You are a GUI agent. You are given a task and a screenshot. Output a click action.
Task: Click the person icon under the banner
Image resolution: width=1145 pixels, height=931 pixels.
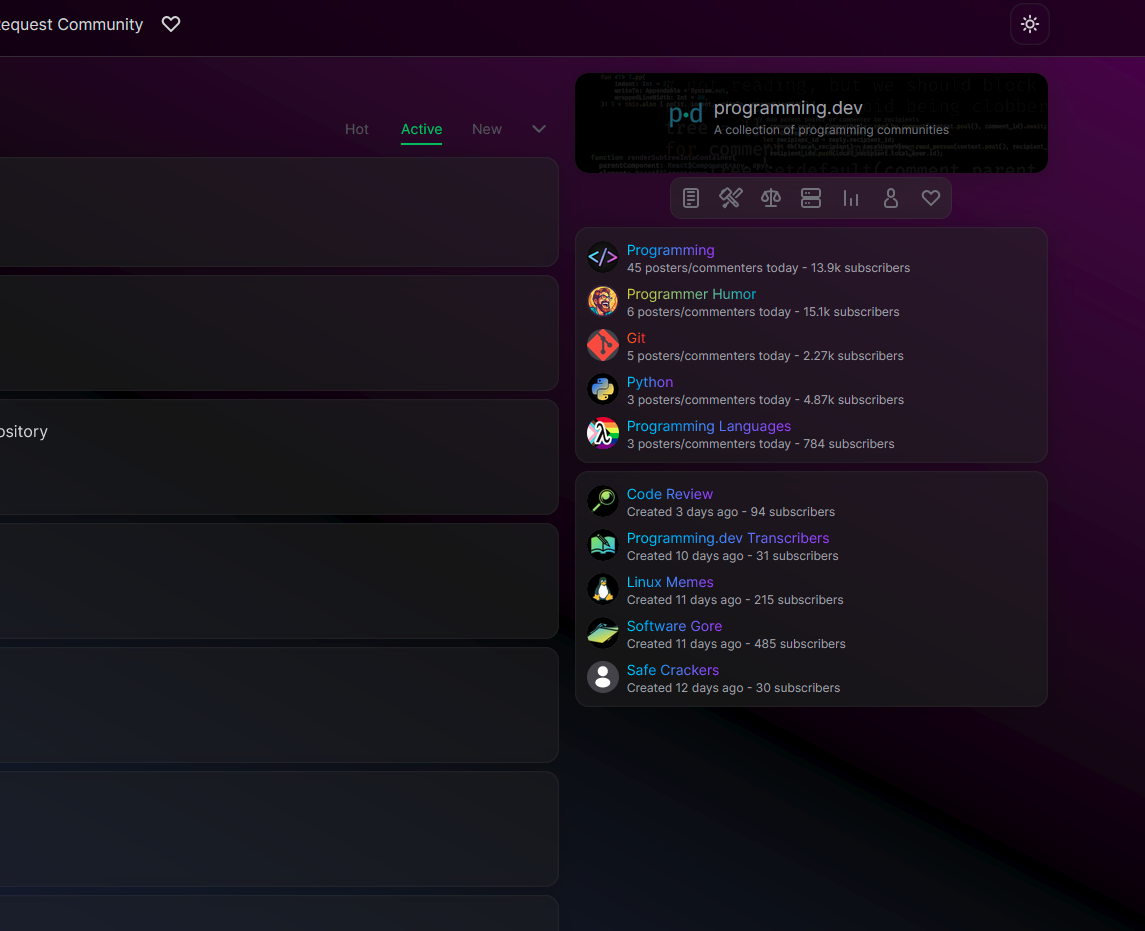tap(891, 198)
